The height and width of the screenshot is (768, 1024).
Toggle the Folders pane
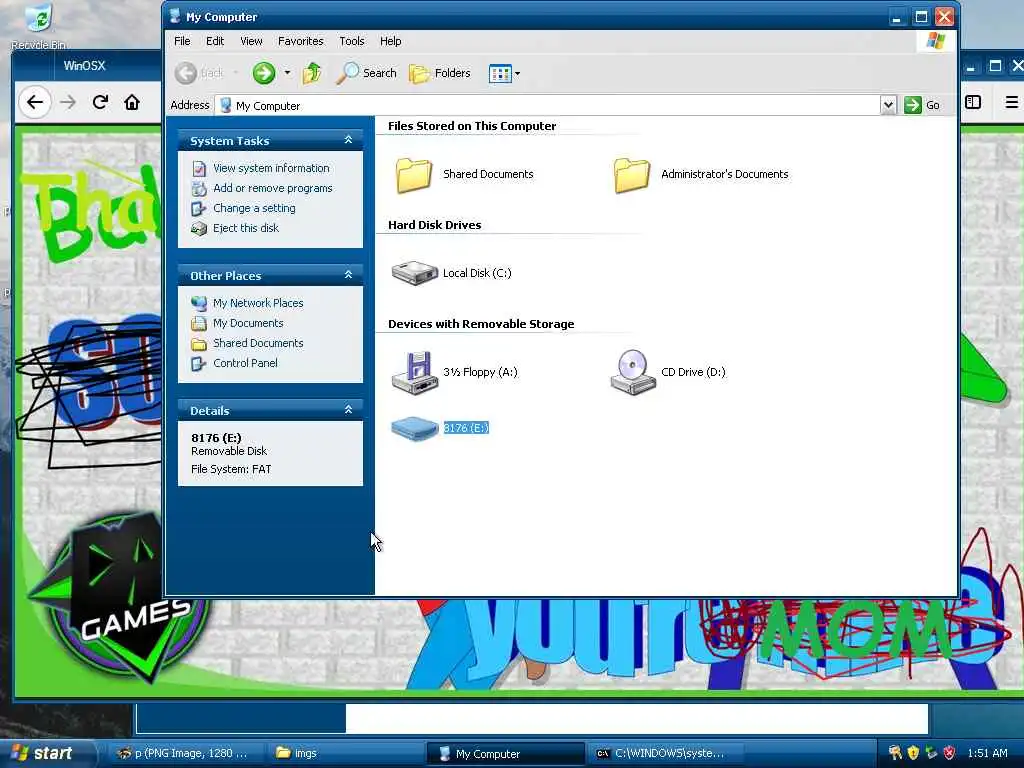440,73
